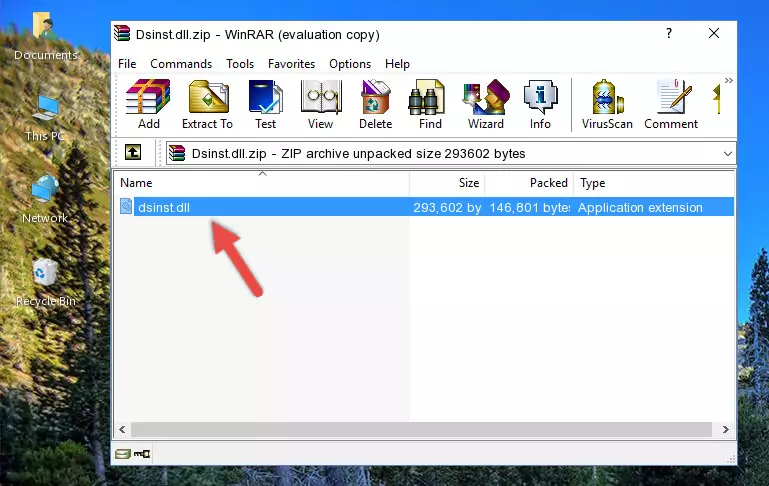
Task: Open the Commands menu
Action: pos(181,64)
